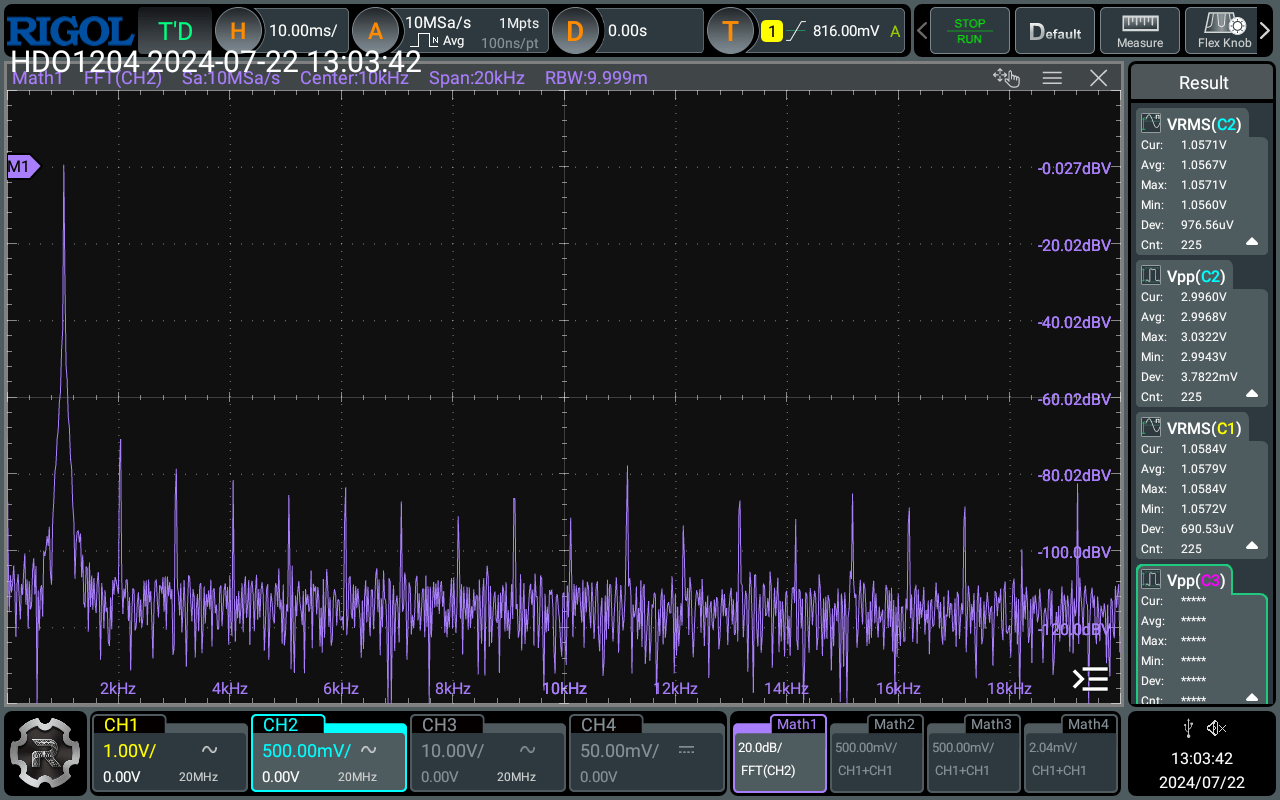
Task: Click the 10.00ms/ timebase value
Action: click(x=303, y=31)
